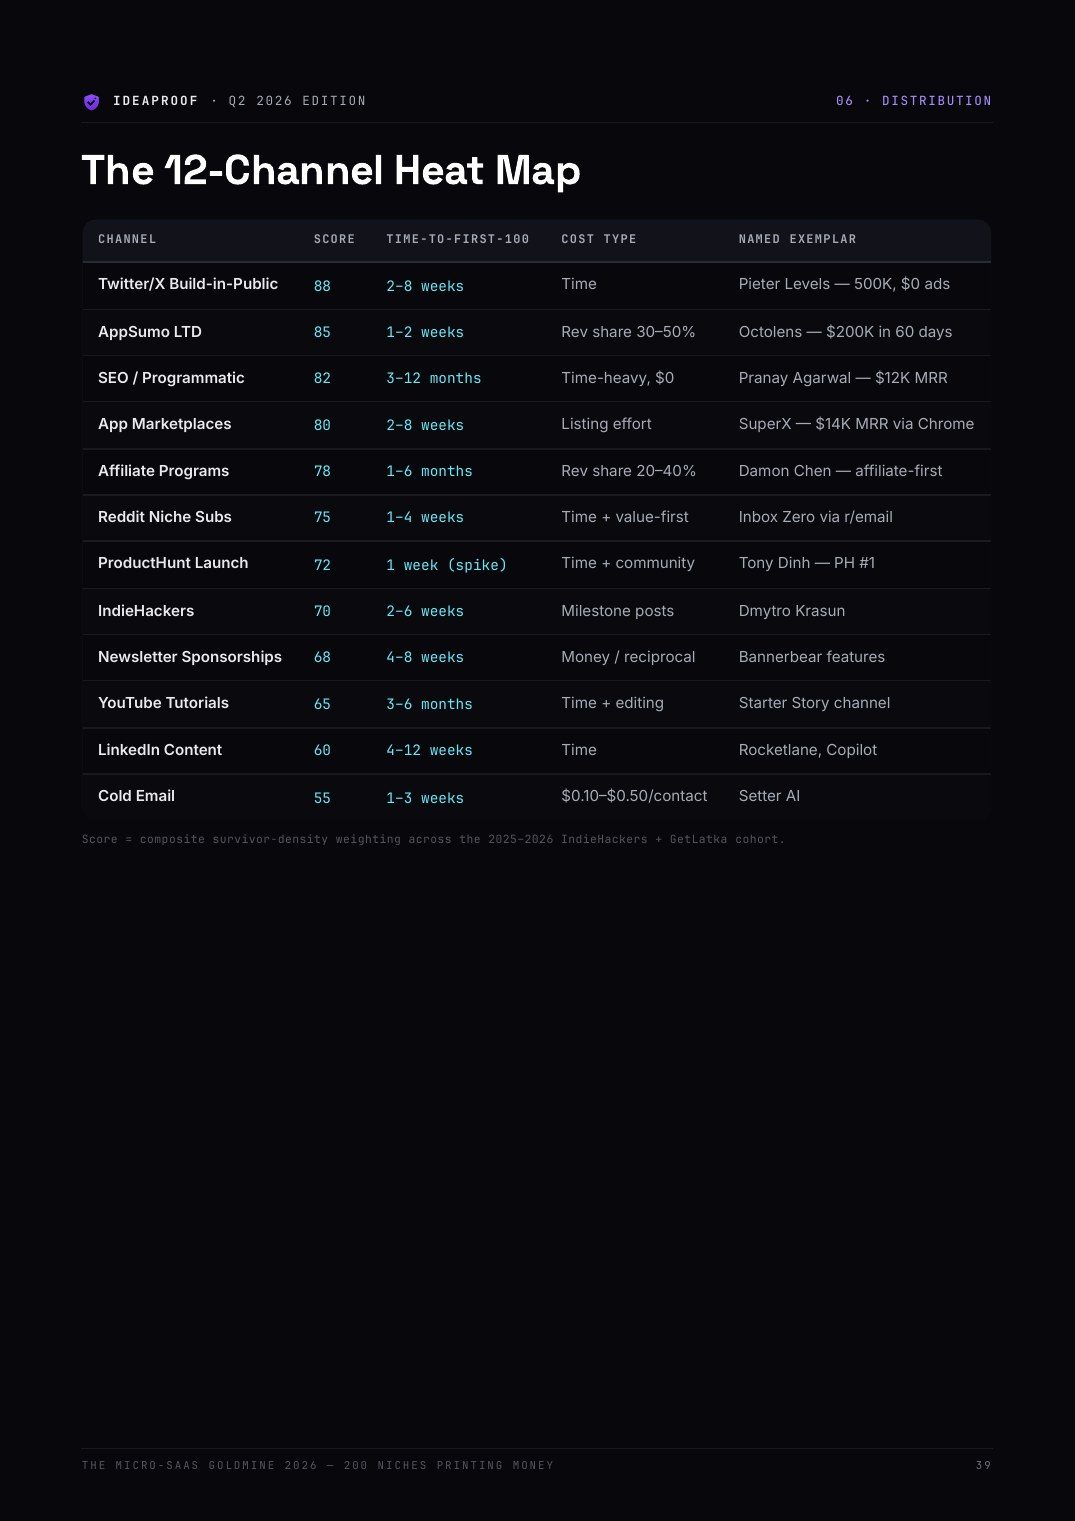Image resolution: width=1075 pixels, height=1521 pixels.
Task: Click the 'Listing effort' cost cell
Action: [x=606, y=424]
